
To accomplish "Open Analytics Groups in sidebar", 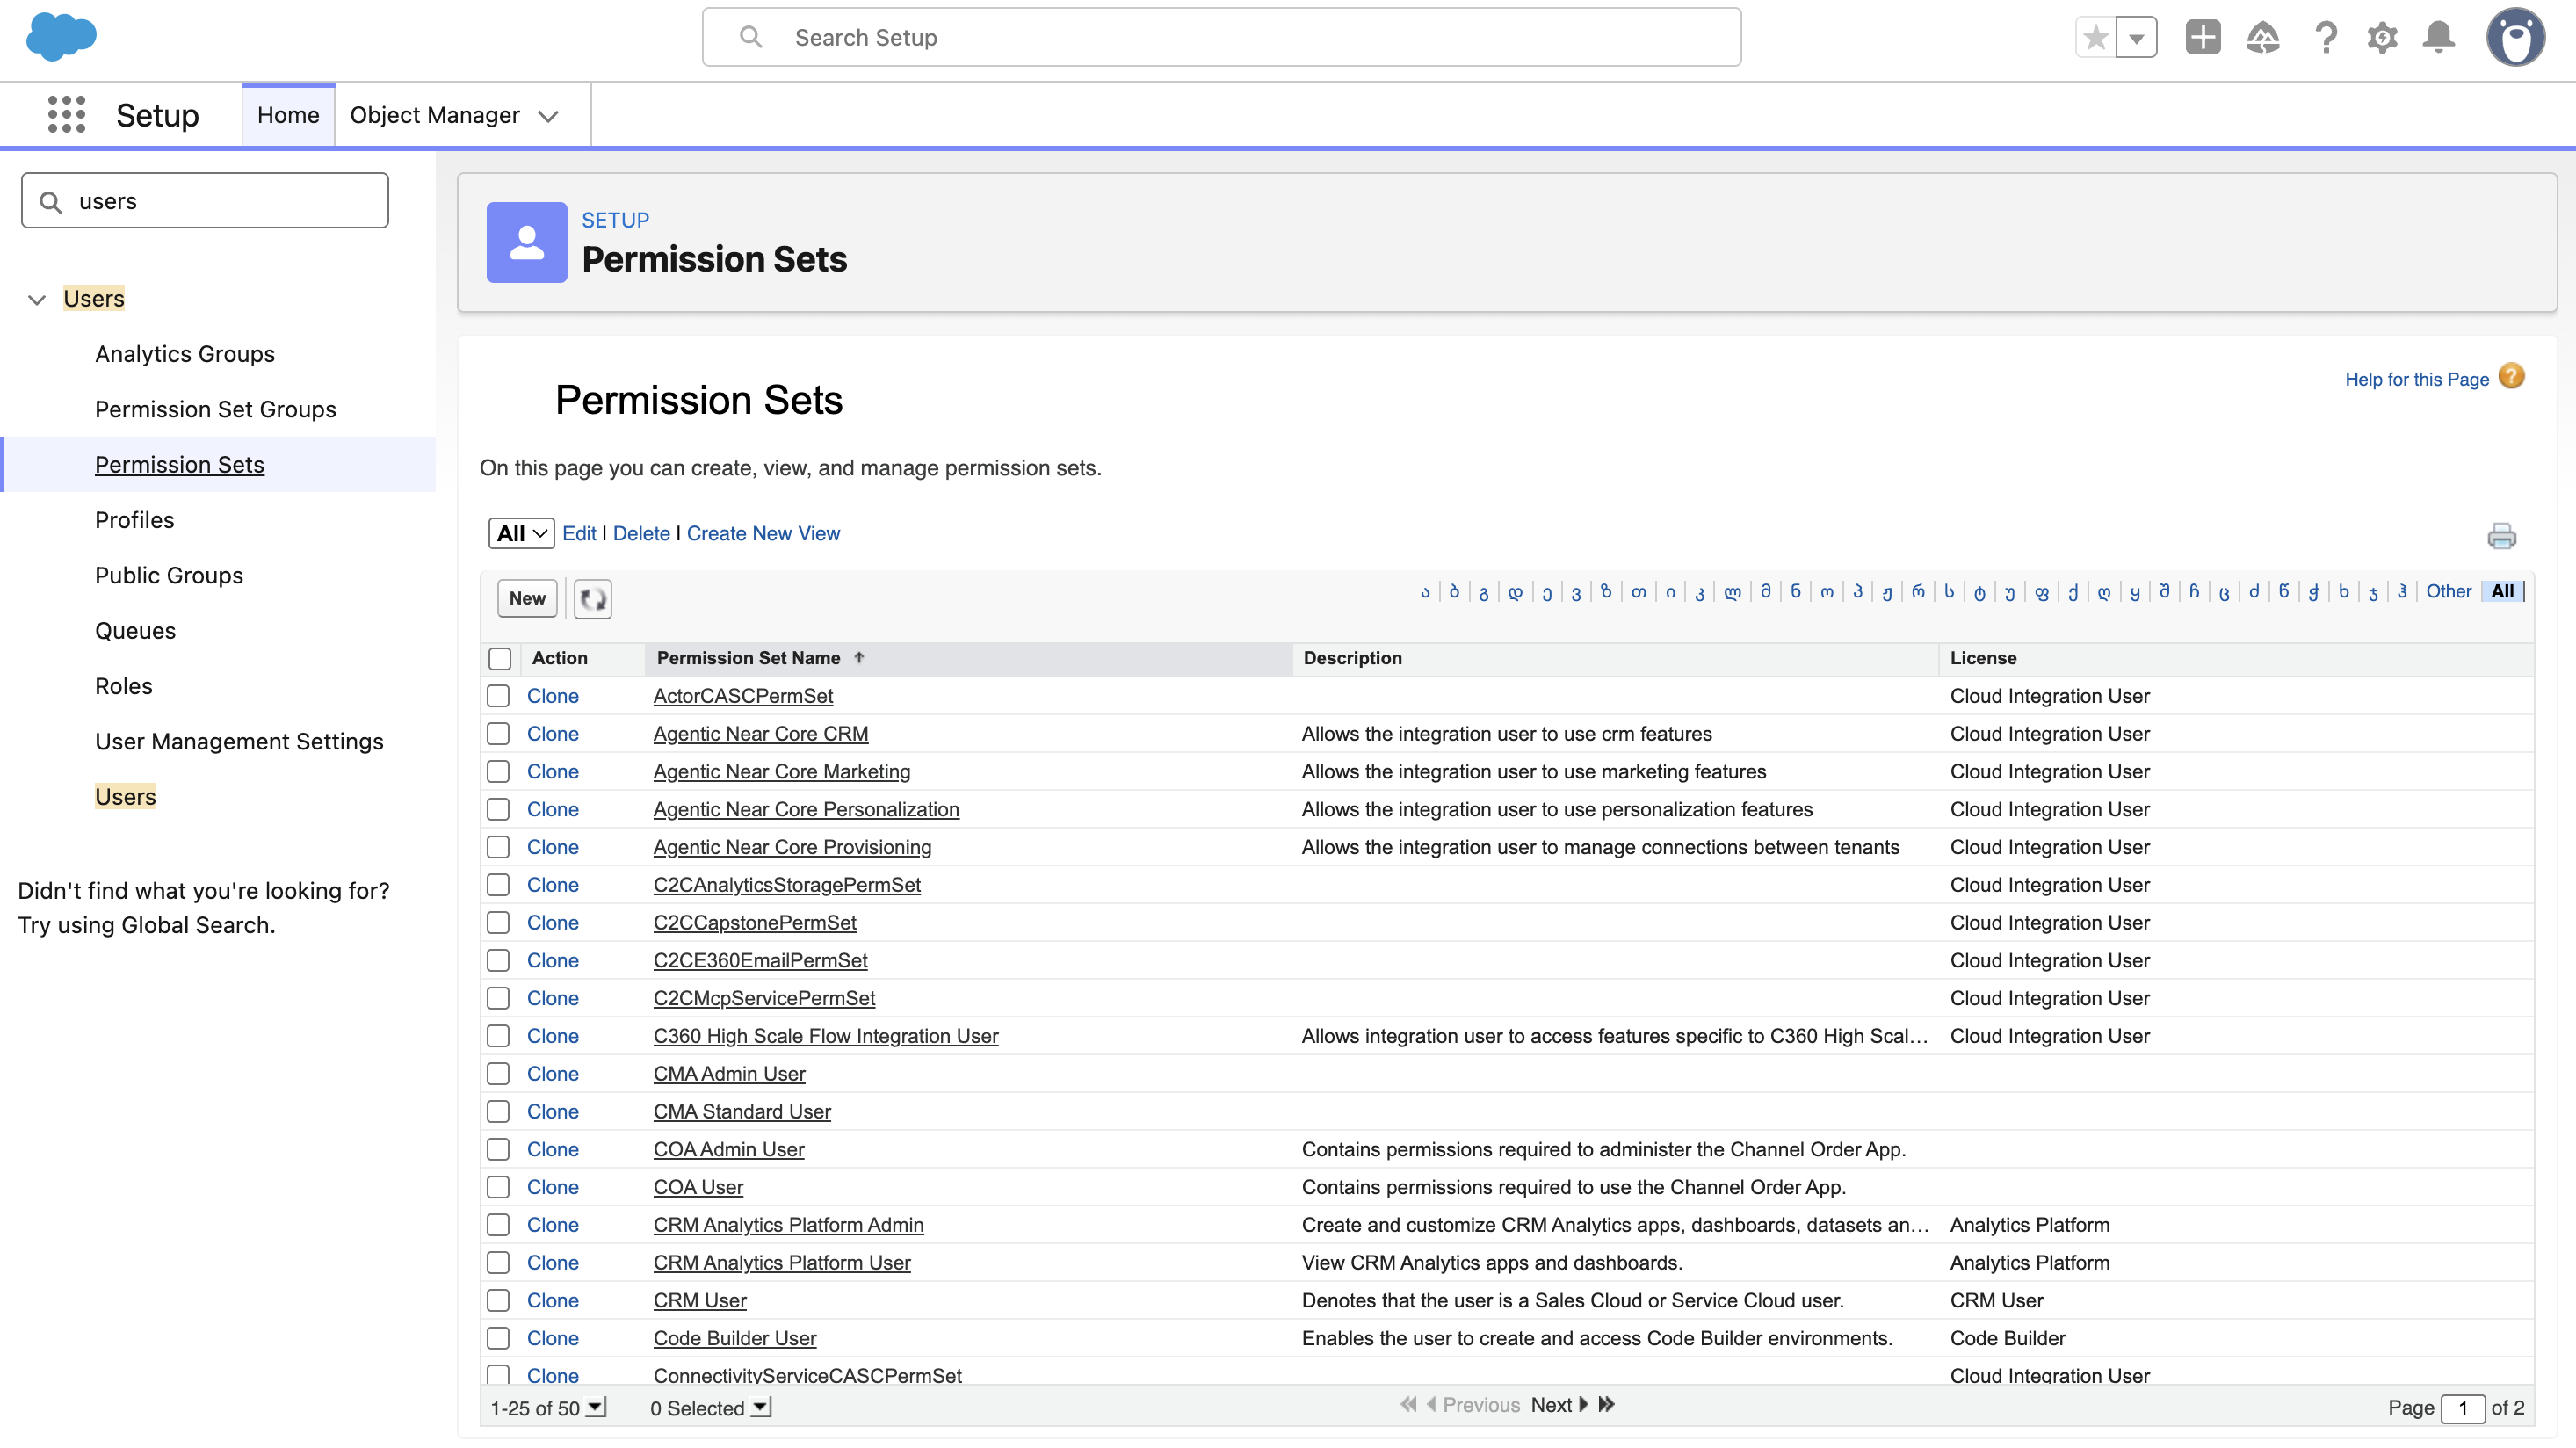I will point(185,354).
